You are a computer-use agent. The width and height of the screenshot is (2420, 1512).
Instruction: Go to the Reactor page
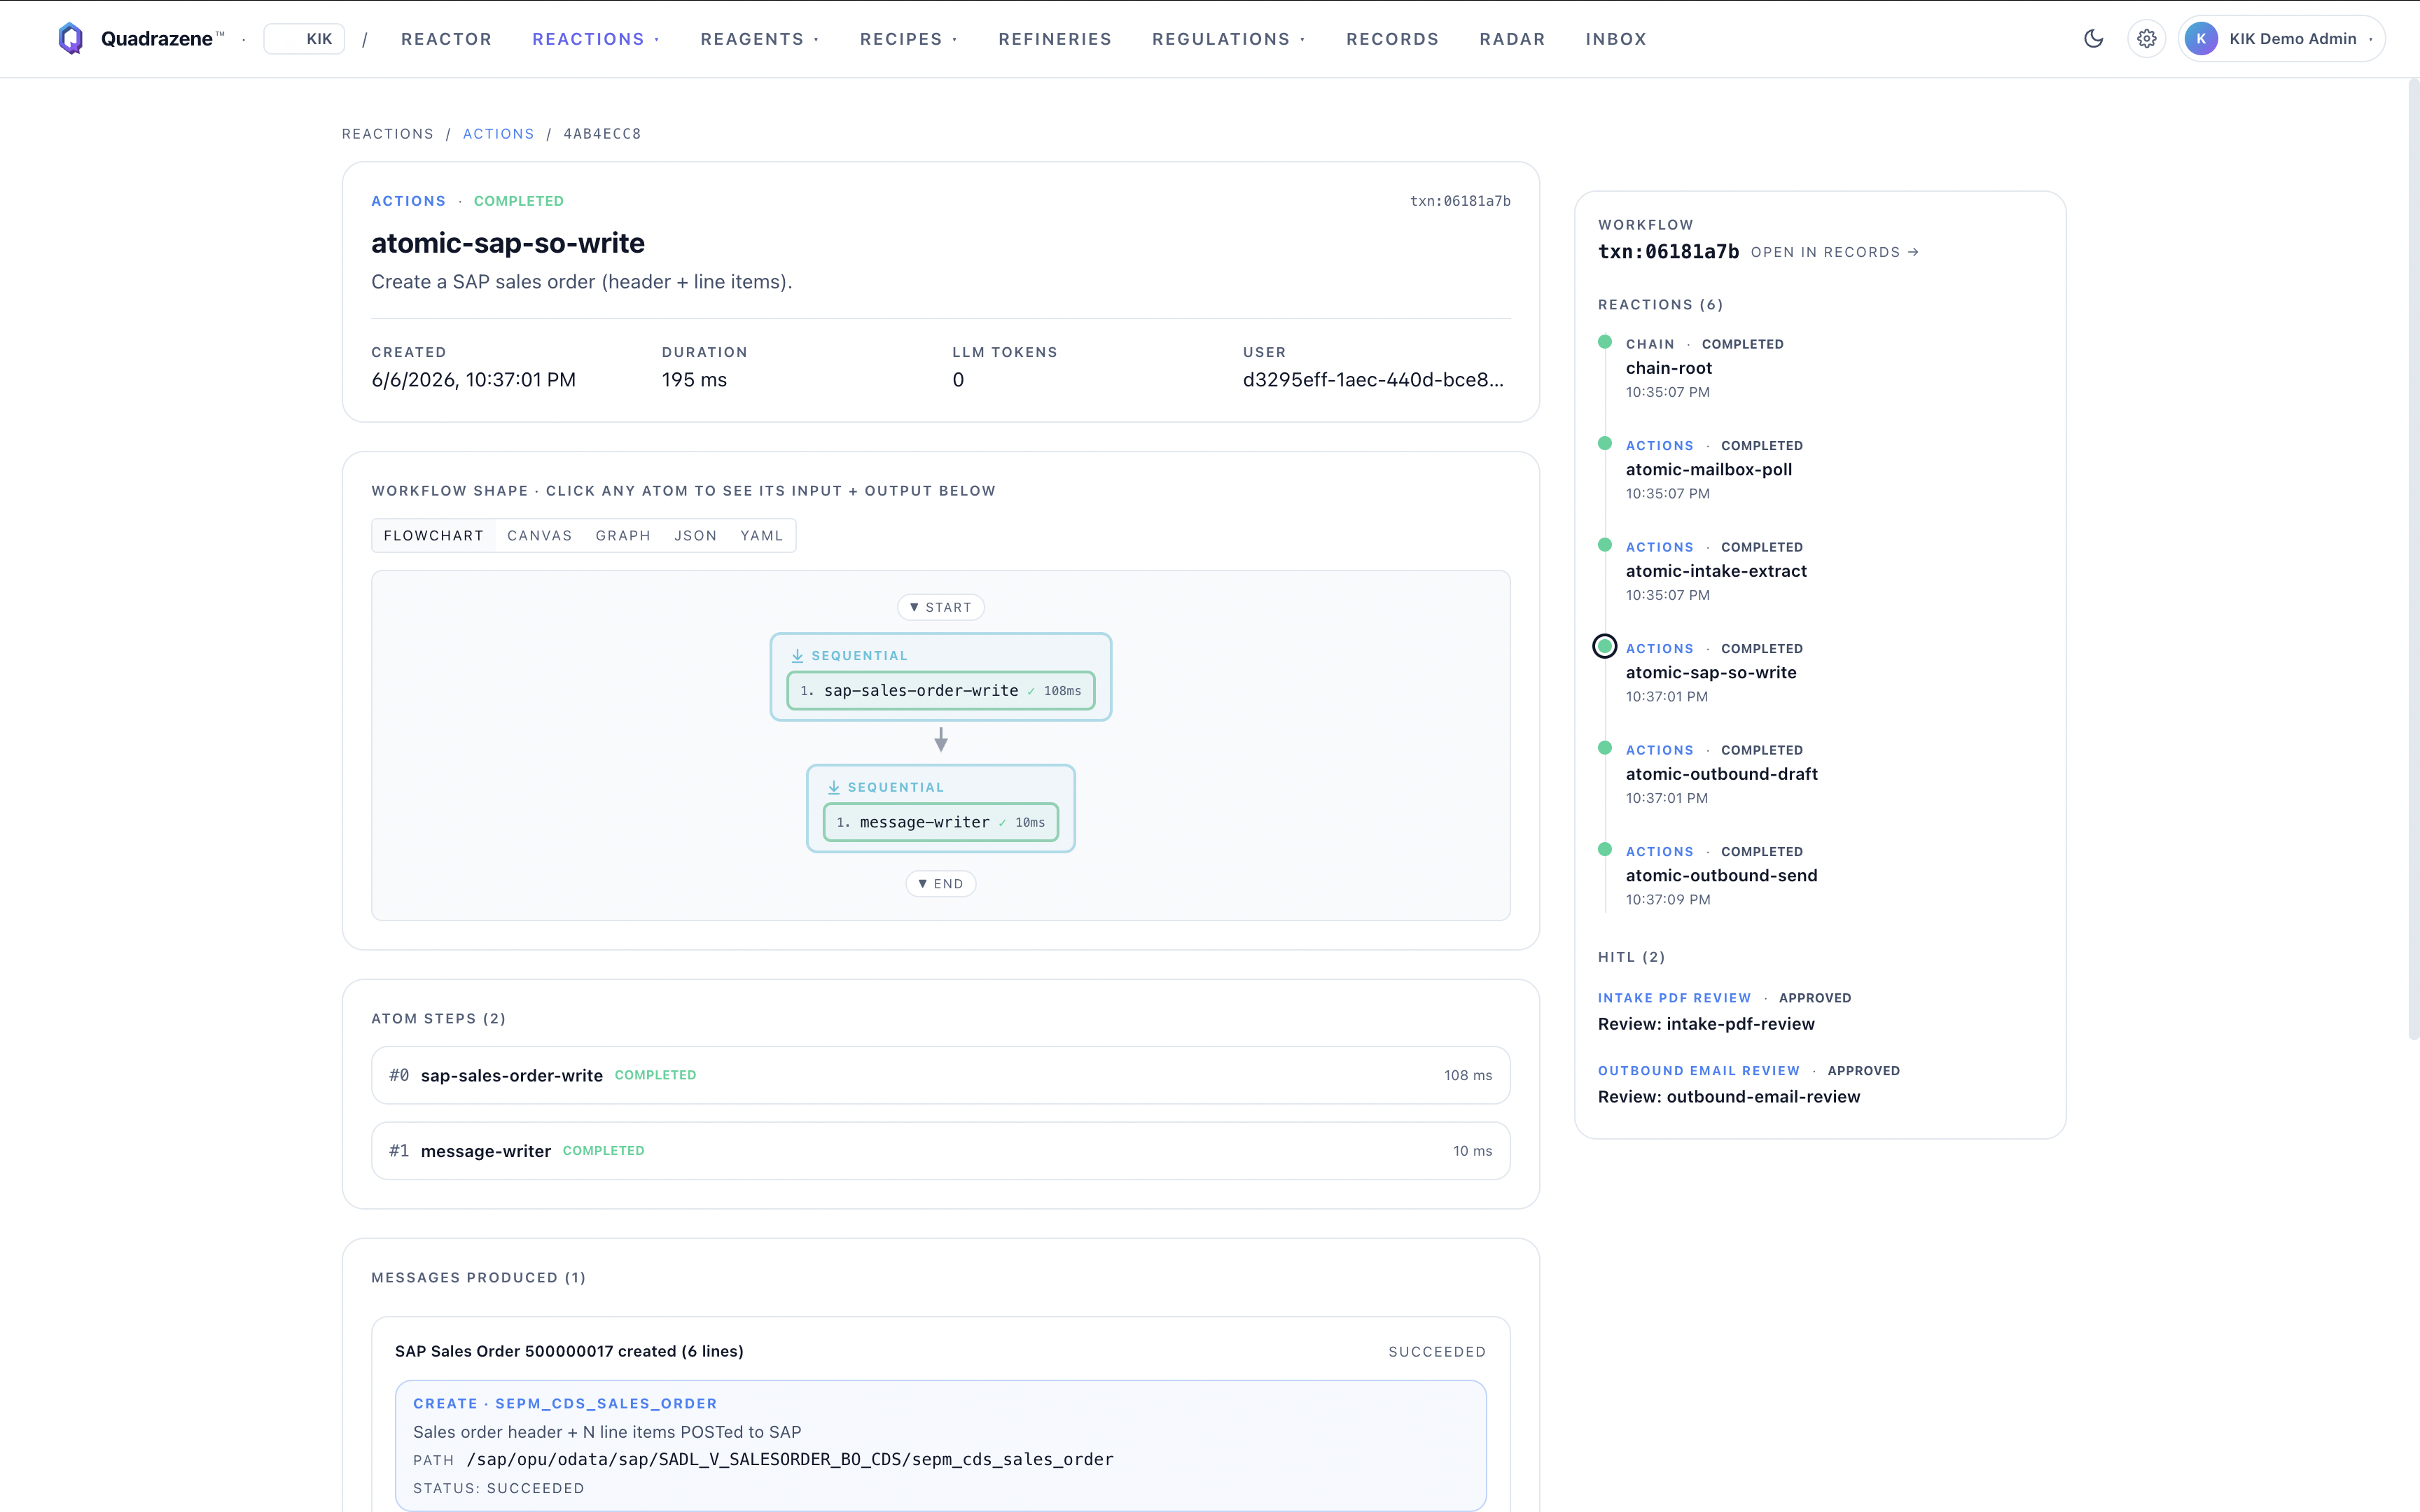[446, 39]
